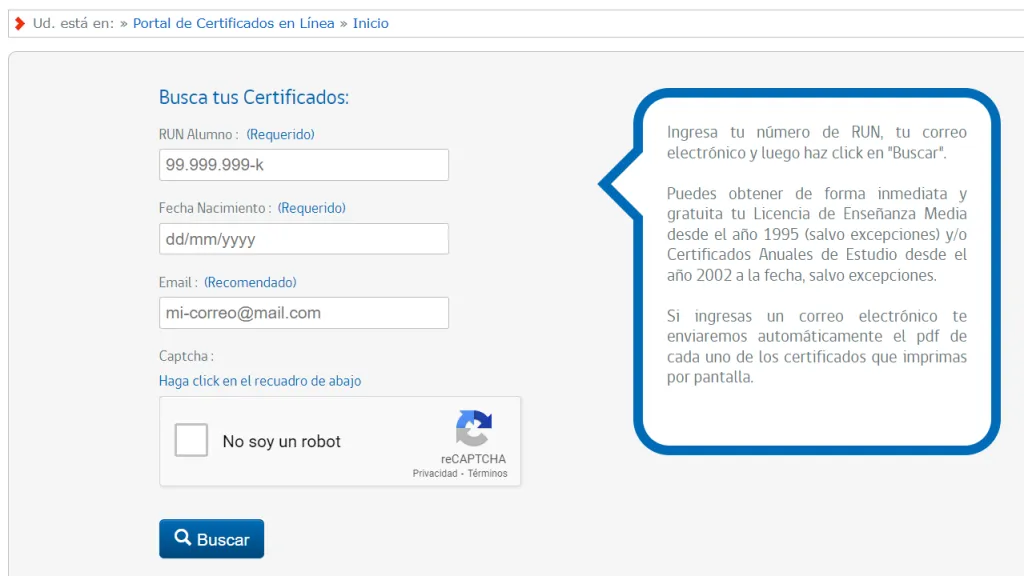Open 'Portal de Certificados en Línea' breadcrumb
Viewport: 1024px width, 576px height.
pyautogui.click(x=233, y=24)
